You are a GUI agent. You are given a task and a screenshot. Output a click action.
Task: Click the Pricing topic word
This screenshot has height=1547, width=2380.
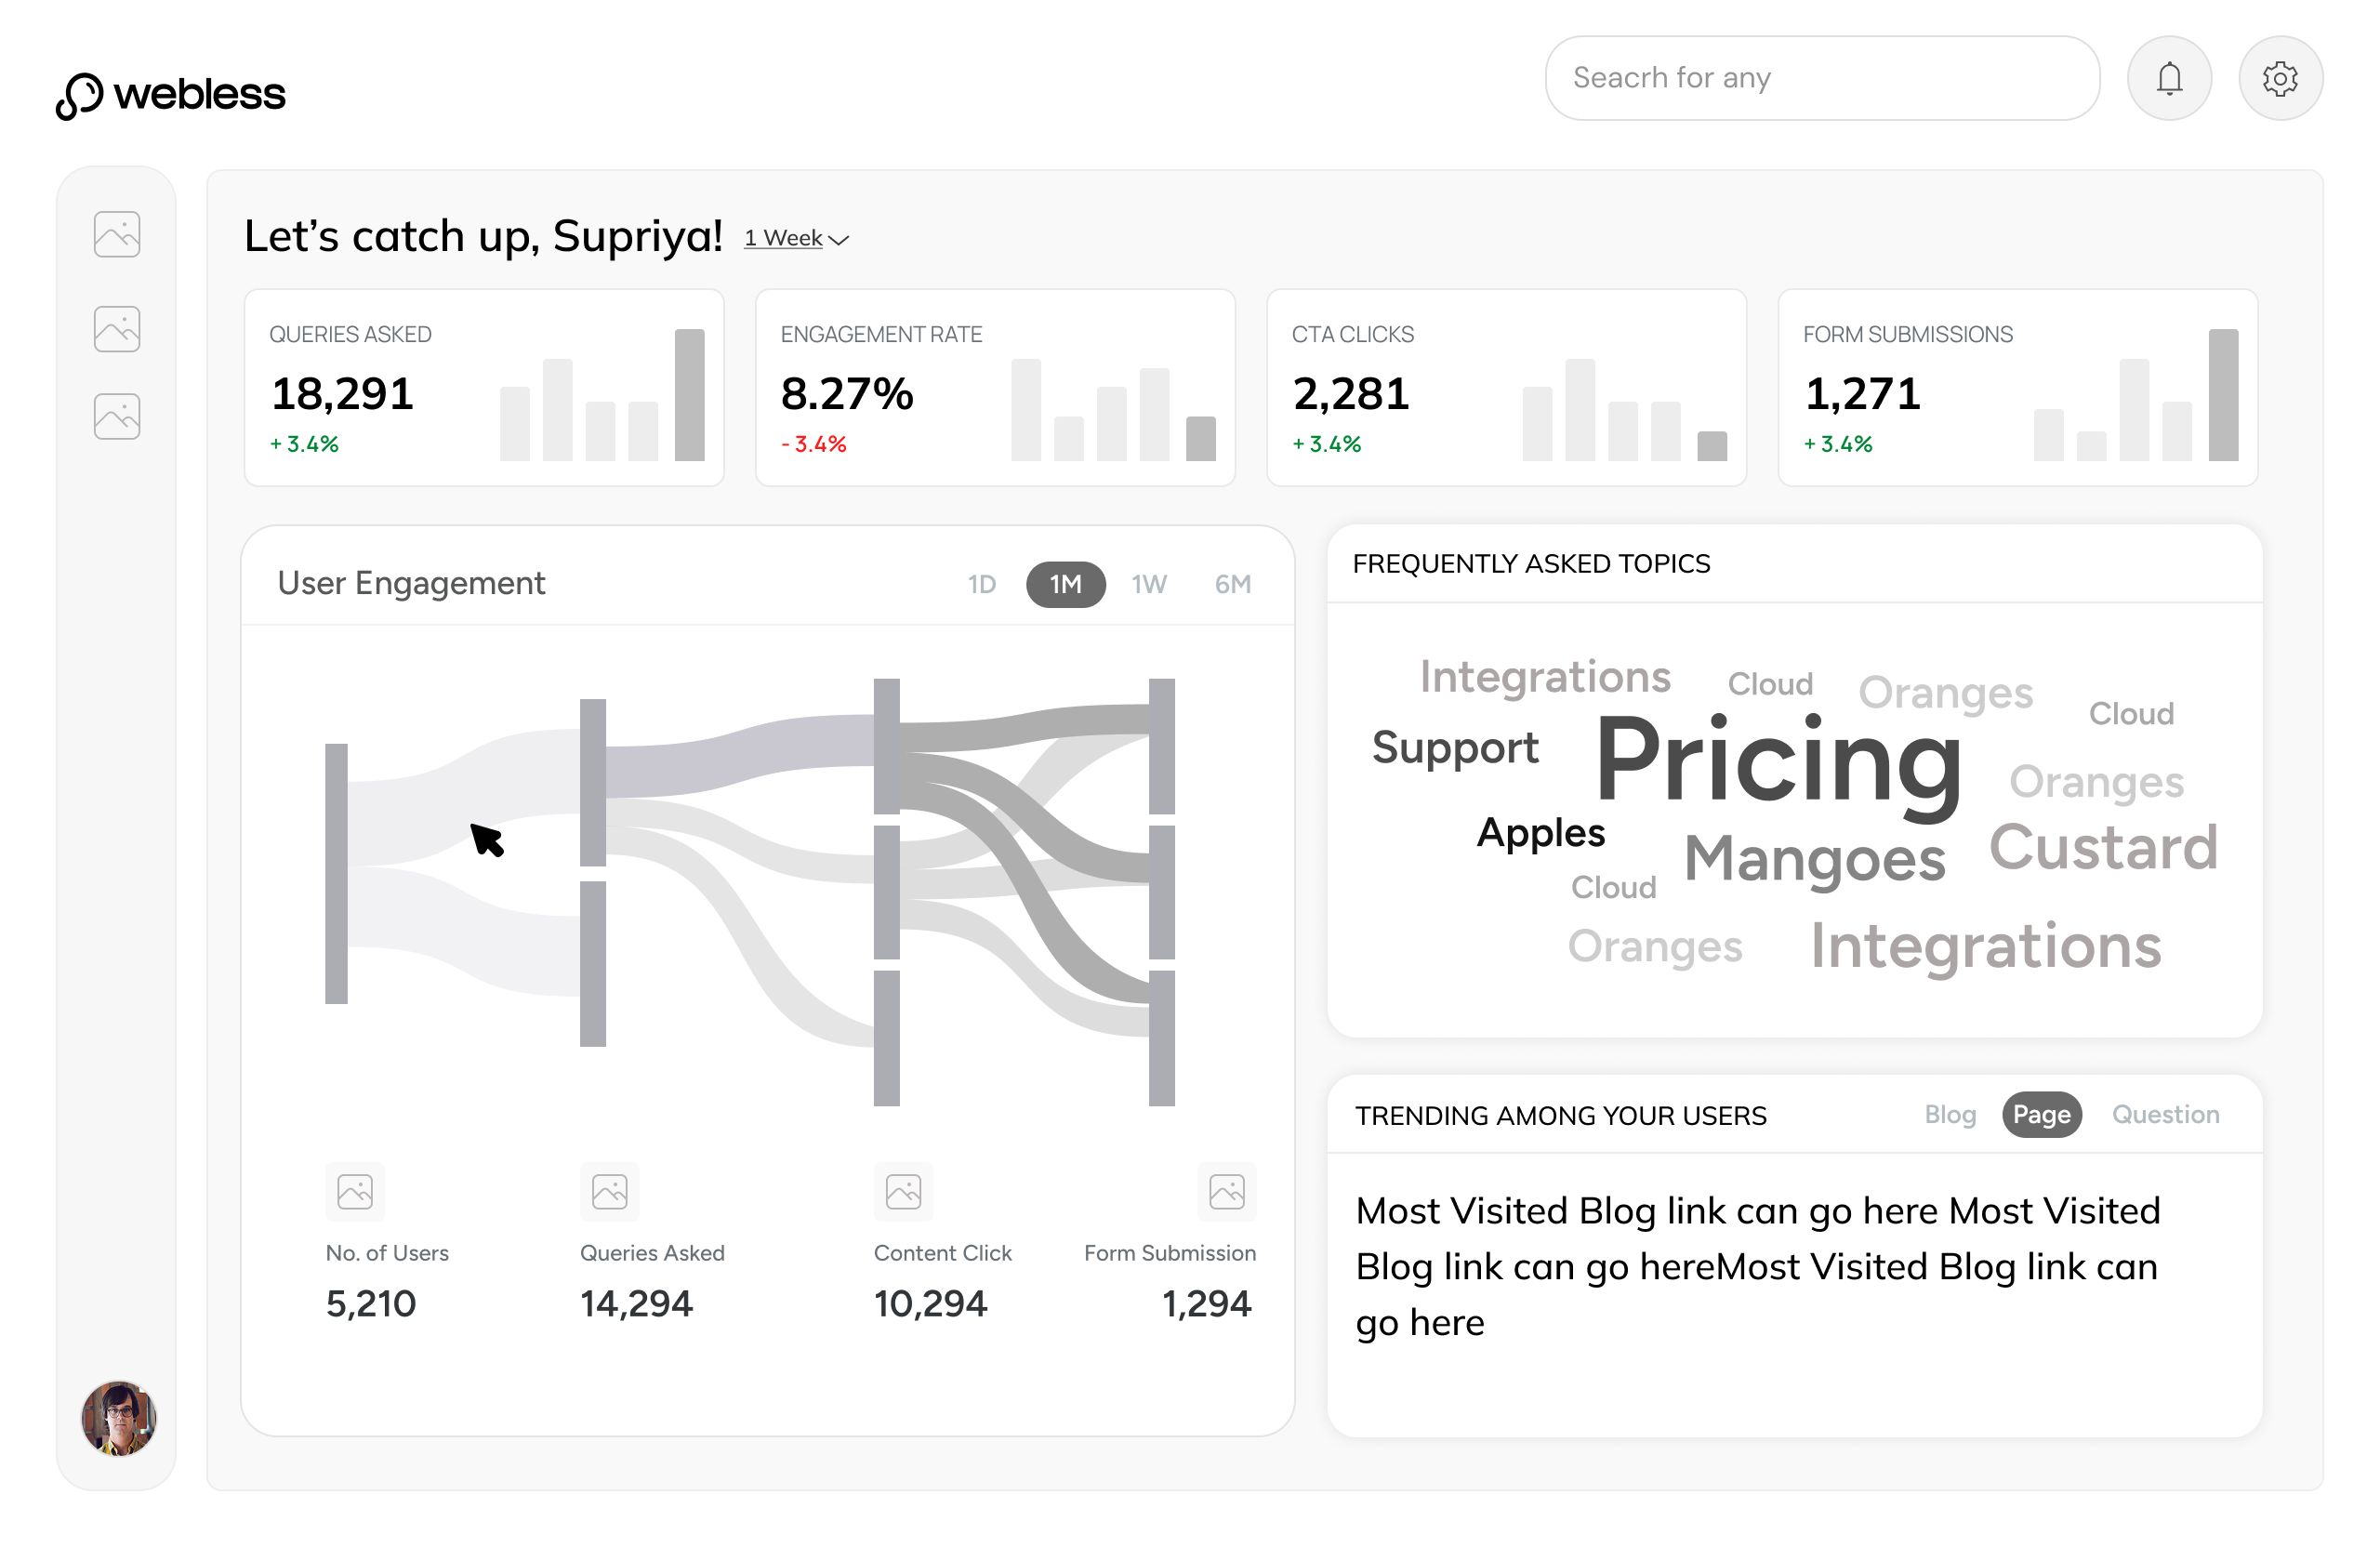pyautogui.click(x=1777, y=762)
